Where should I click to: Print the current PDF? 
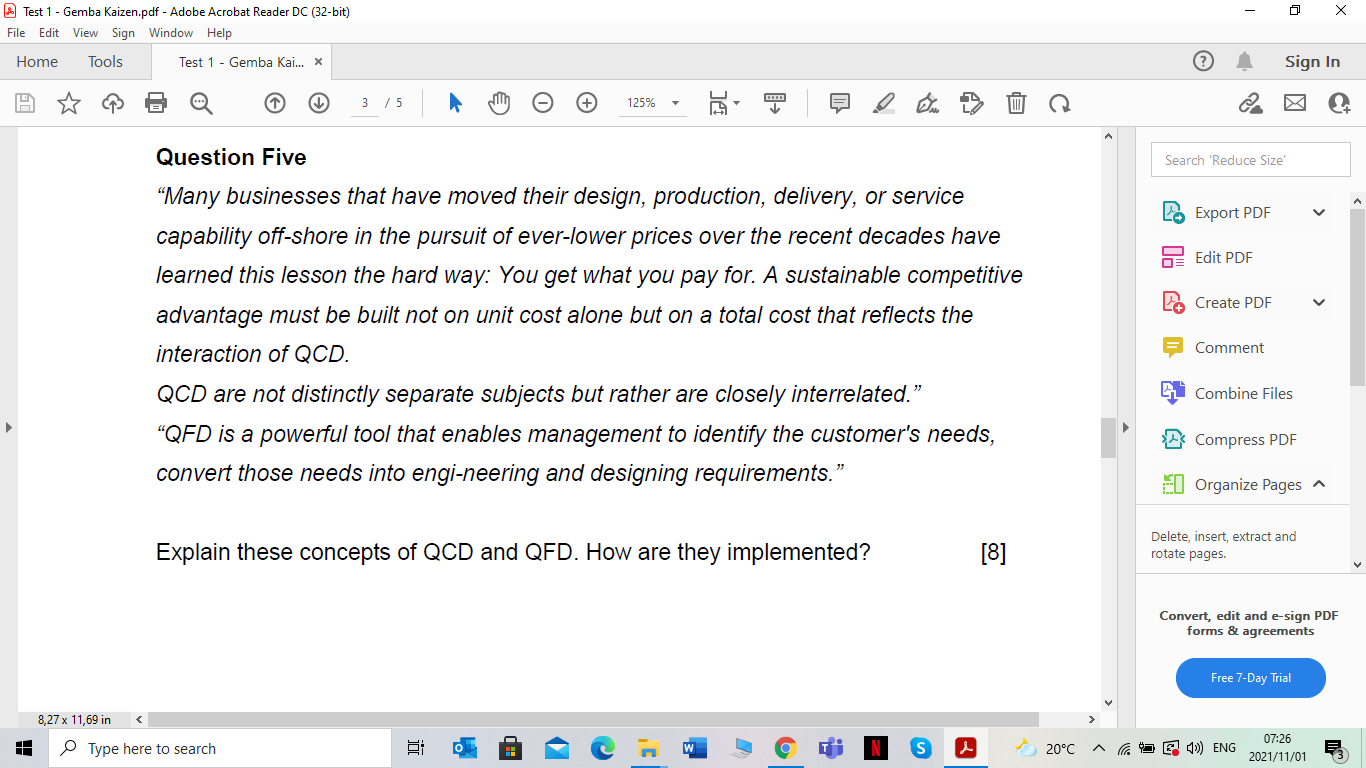point(156,103)
